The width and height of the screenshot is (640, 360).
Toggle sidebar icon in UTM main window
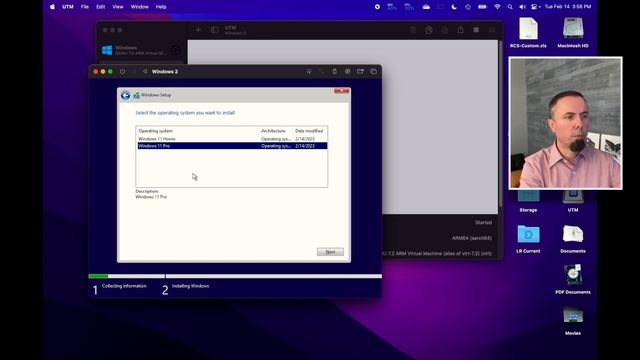[215, 30]
